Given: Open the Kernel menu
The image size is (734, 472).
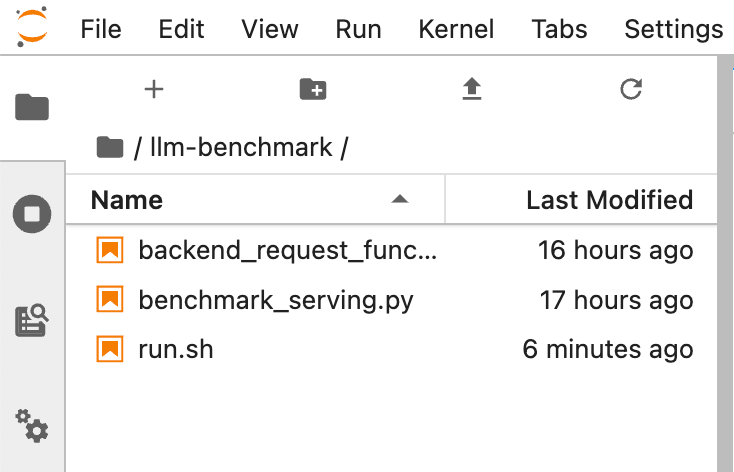Looking at the screenshot, I should [x=456, y=29].
